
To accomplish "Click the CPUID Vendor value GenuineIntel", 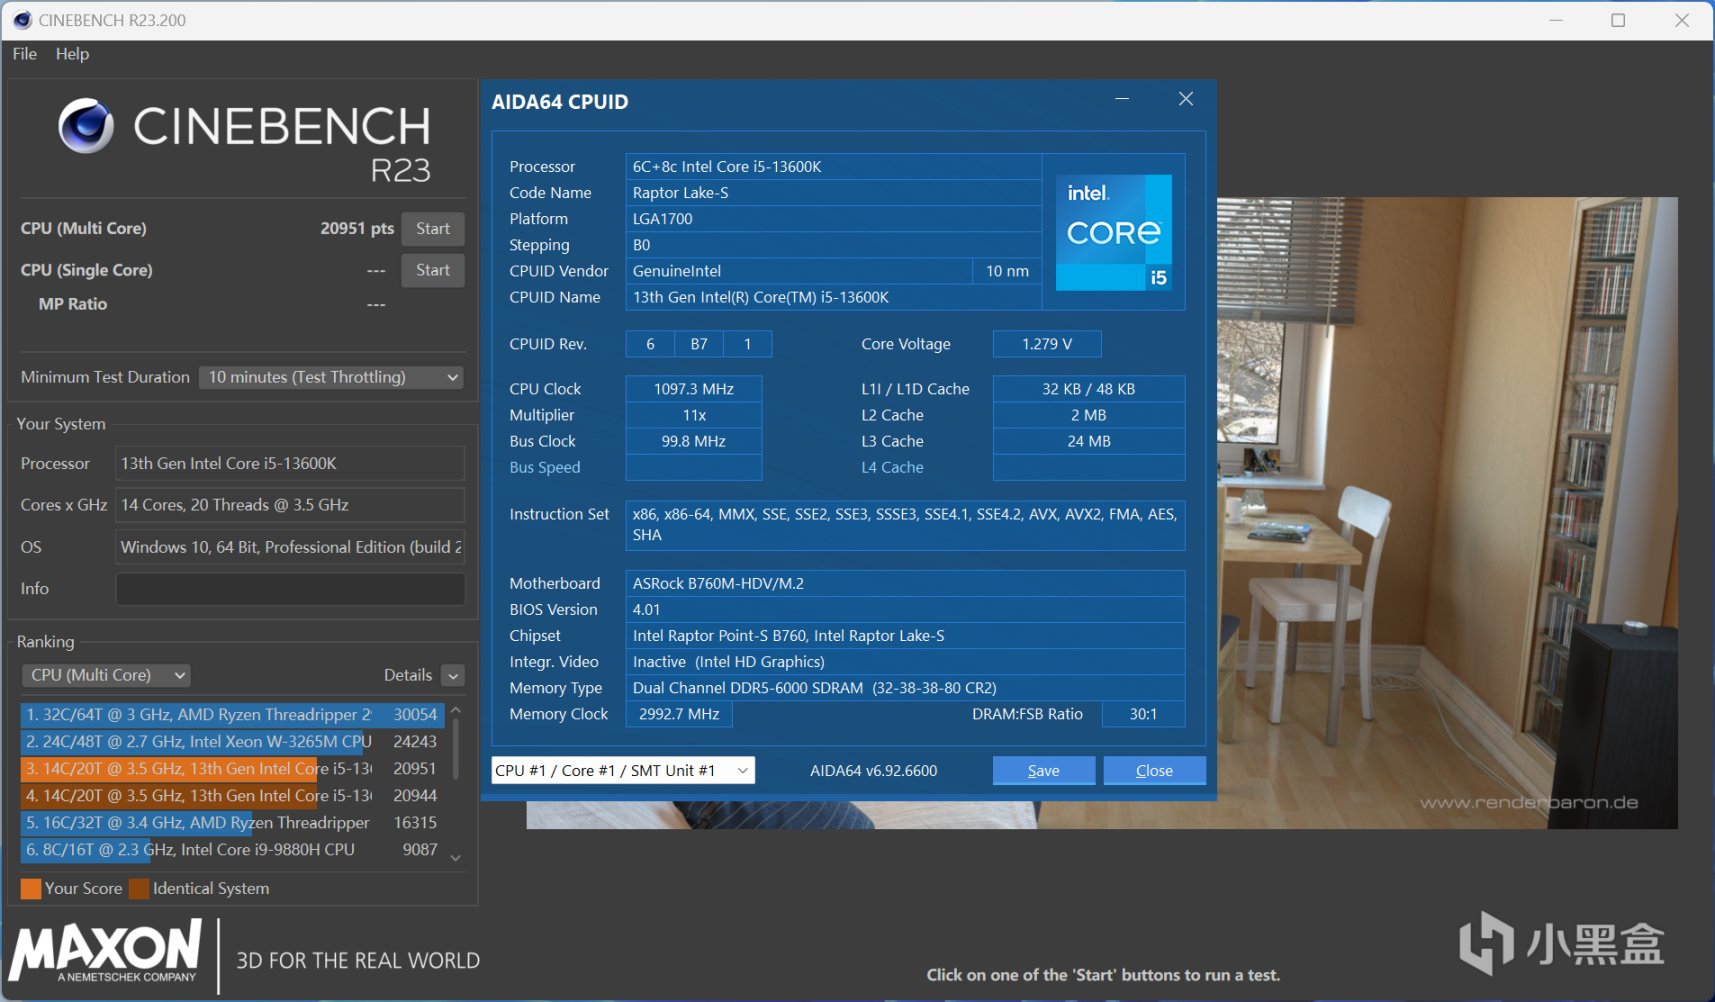I will tap(799, 271).
